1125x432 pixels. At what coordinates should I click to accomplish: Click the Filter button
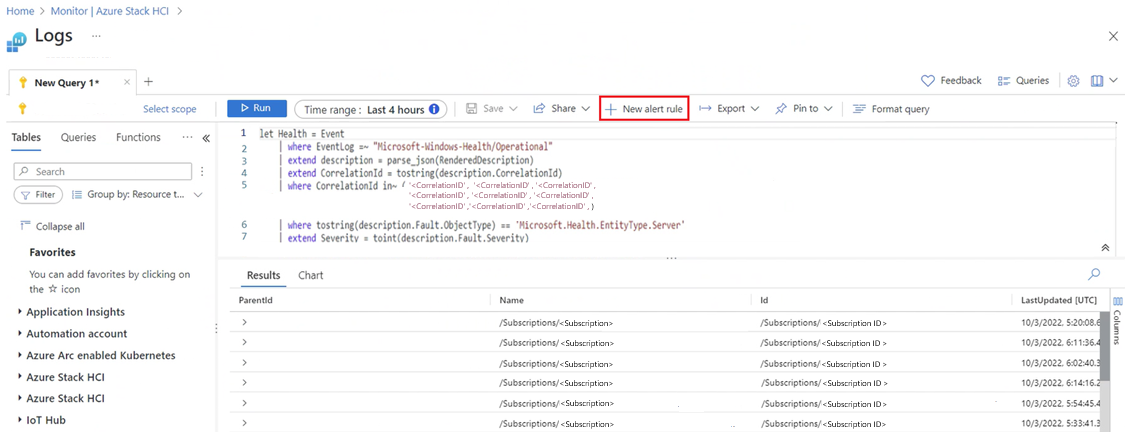point(39,194)
